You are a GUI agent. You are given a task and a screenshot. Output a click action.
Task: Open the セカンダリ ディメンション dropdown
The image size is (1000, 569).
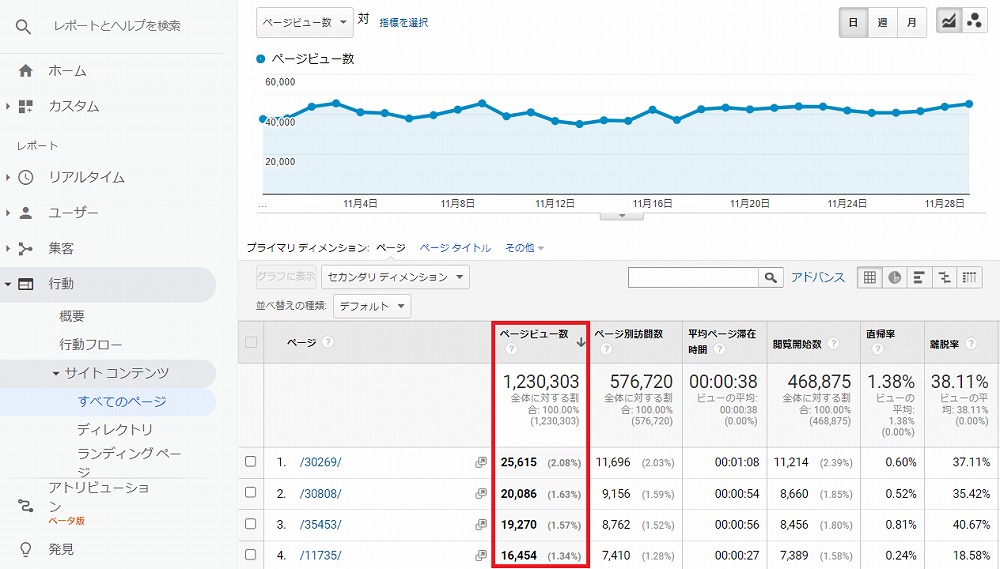395,277
